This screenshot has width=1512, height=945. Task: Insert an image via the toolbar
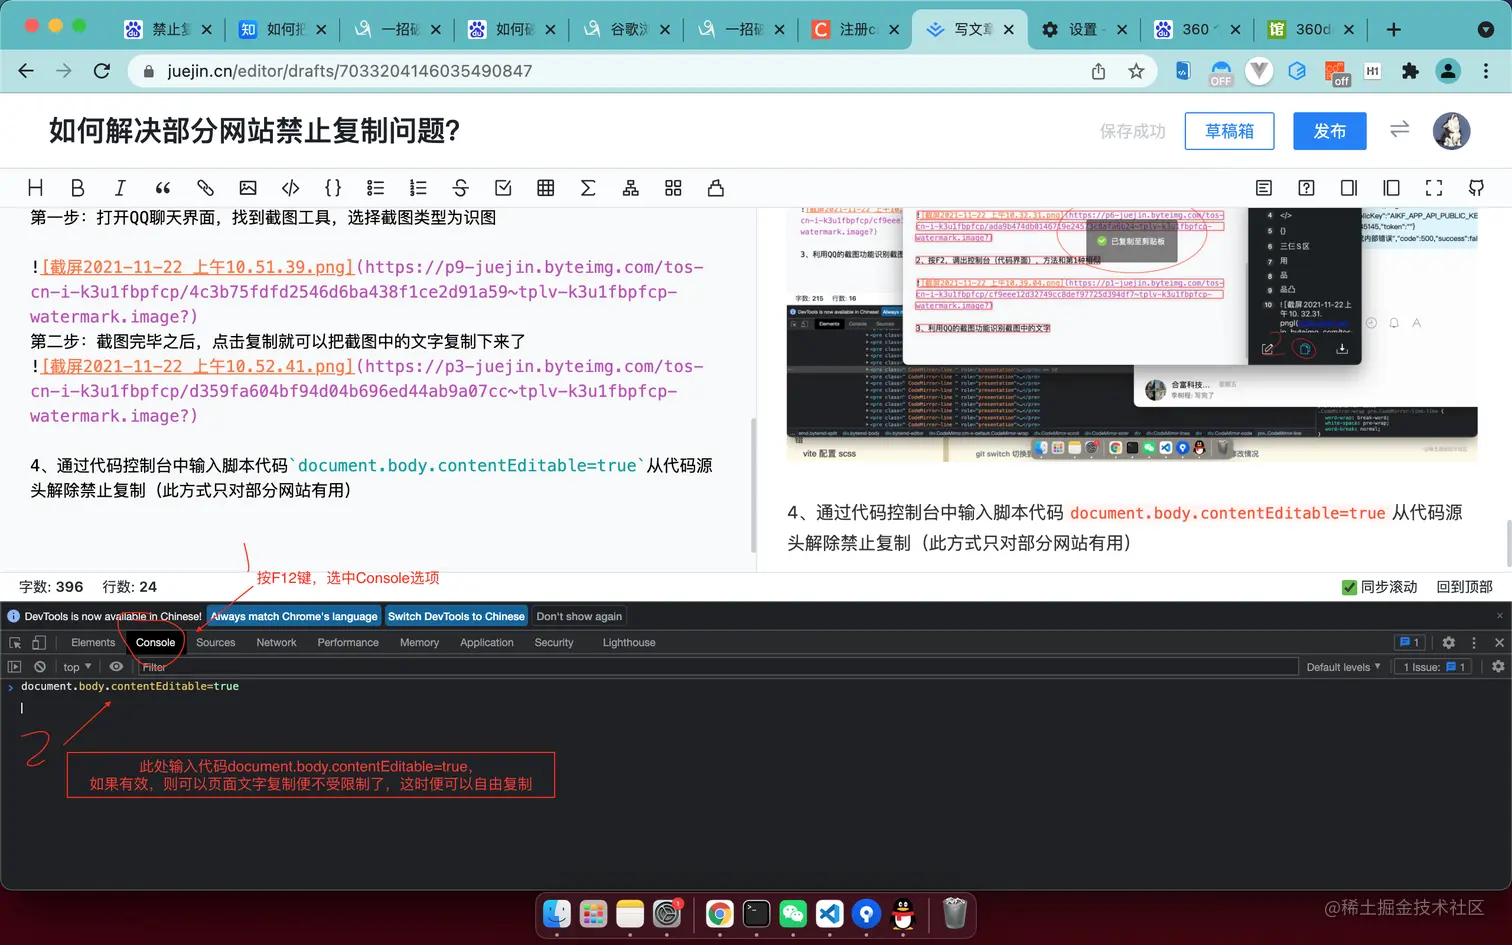tap(248, 187)
